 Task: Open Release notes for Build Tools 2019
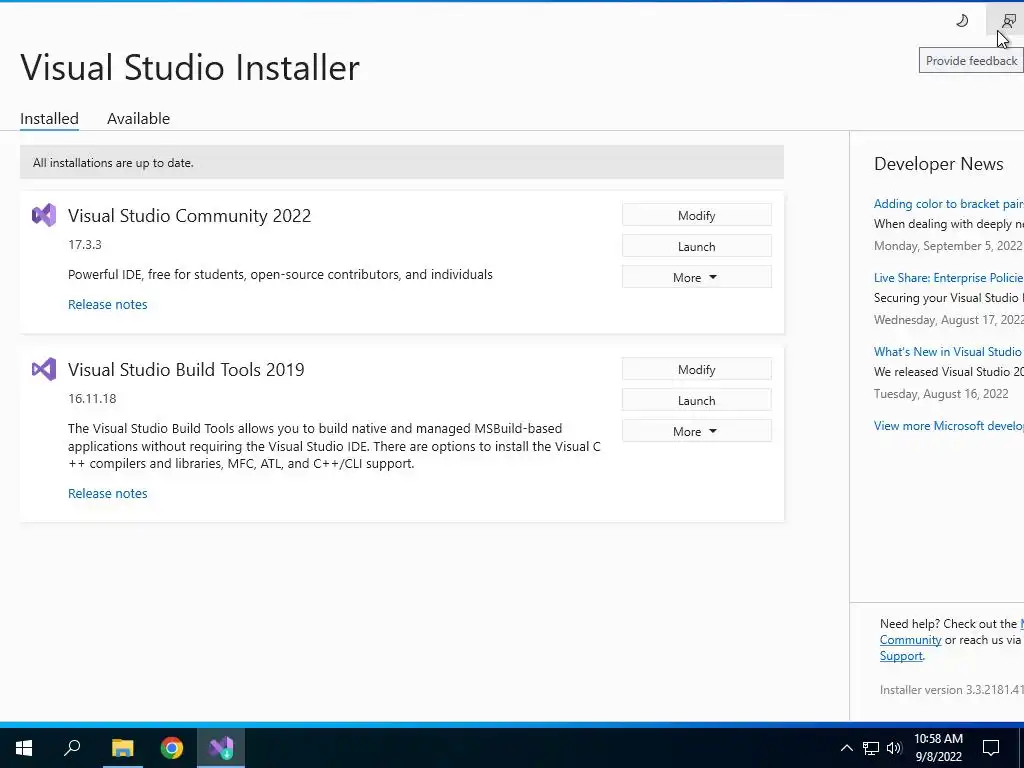pyautogui.click(x=108, y=493)
